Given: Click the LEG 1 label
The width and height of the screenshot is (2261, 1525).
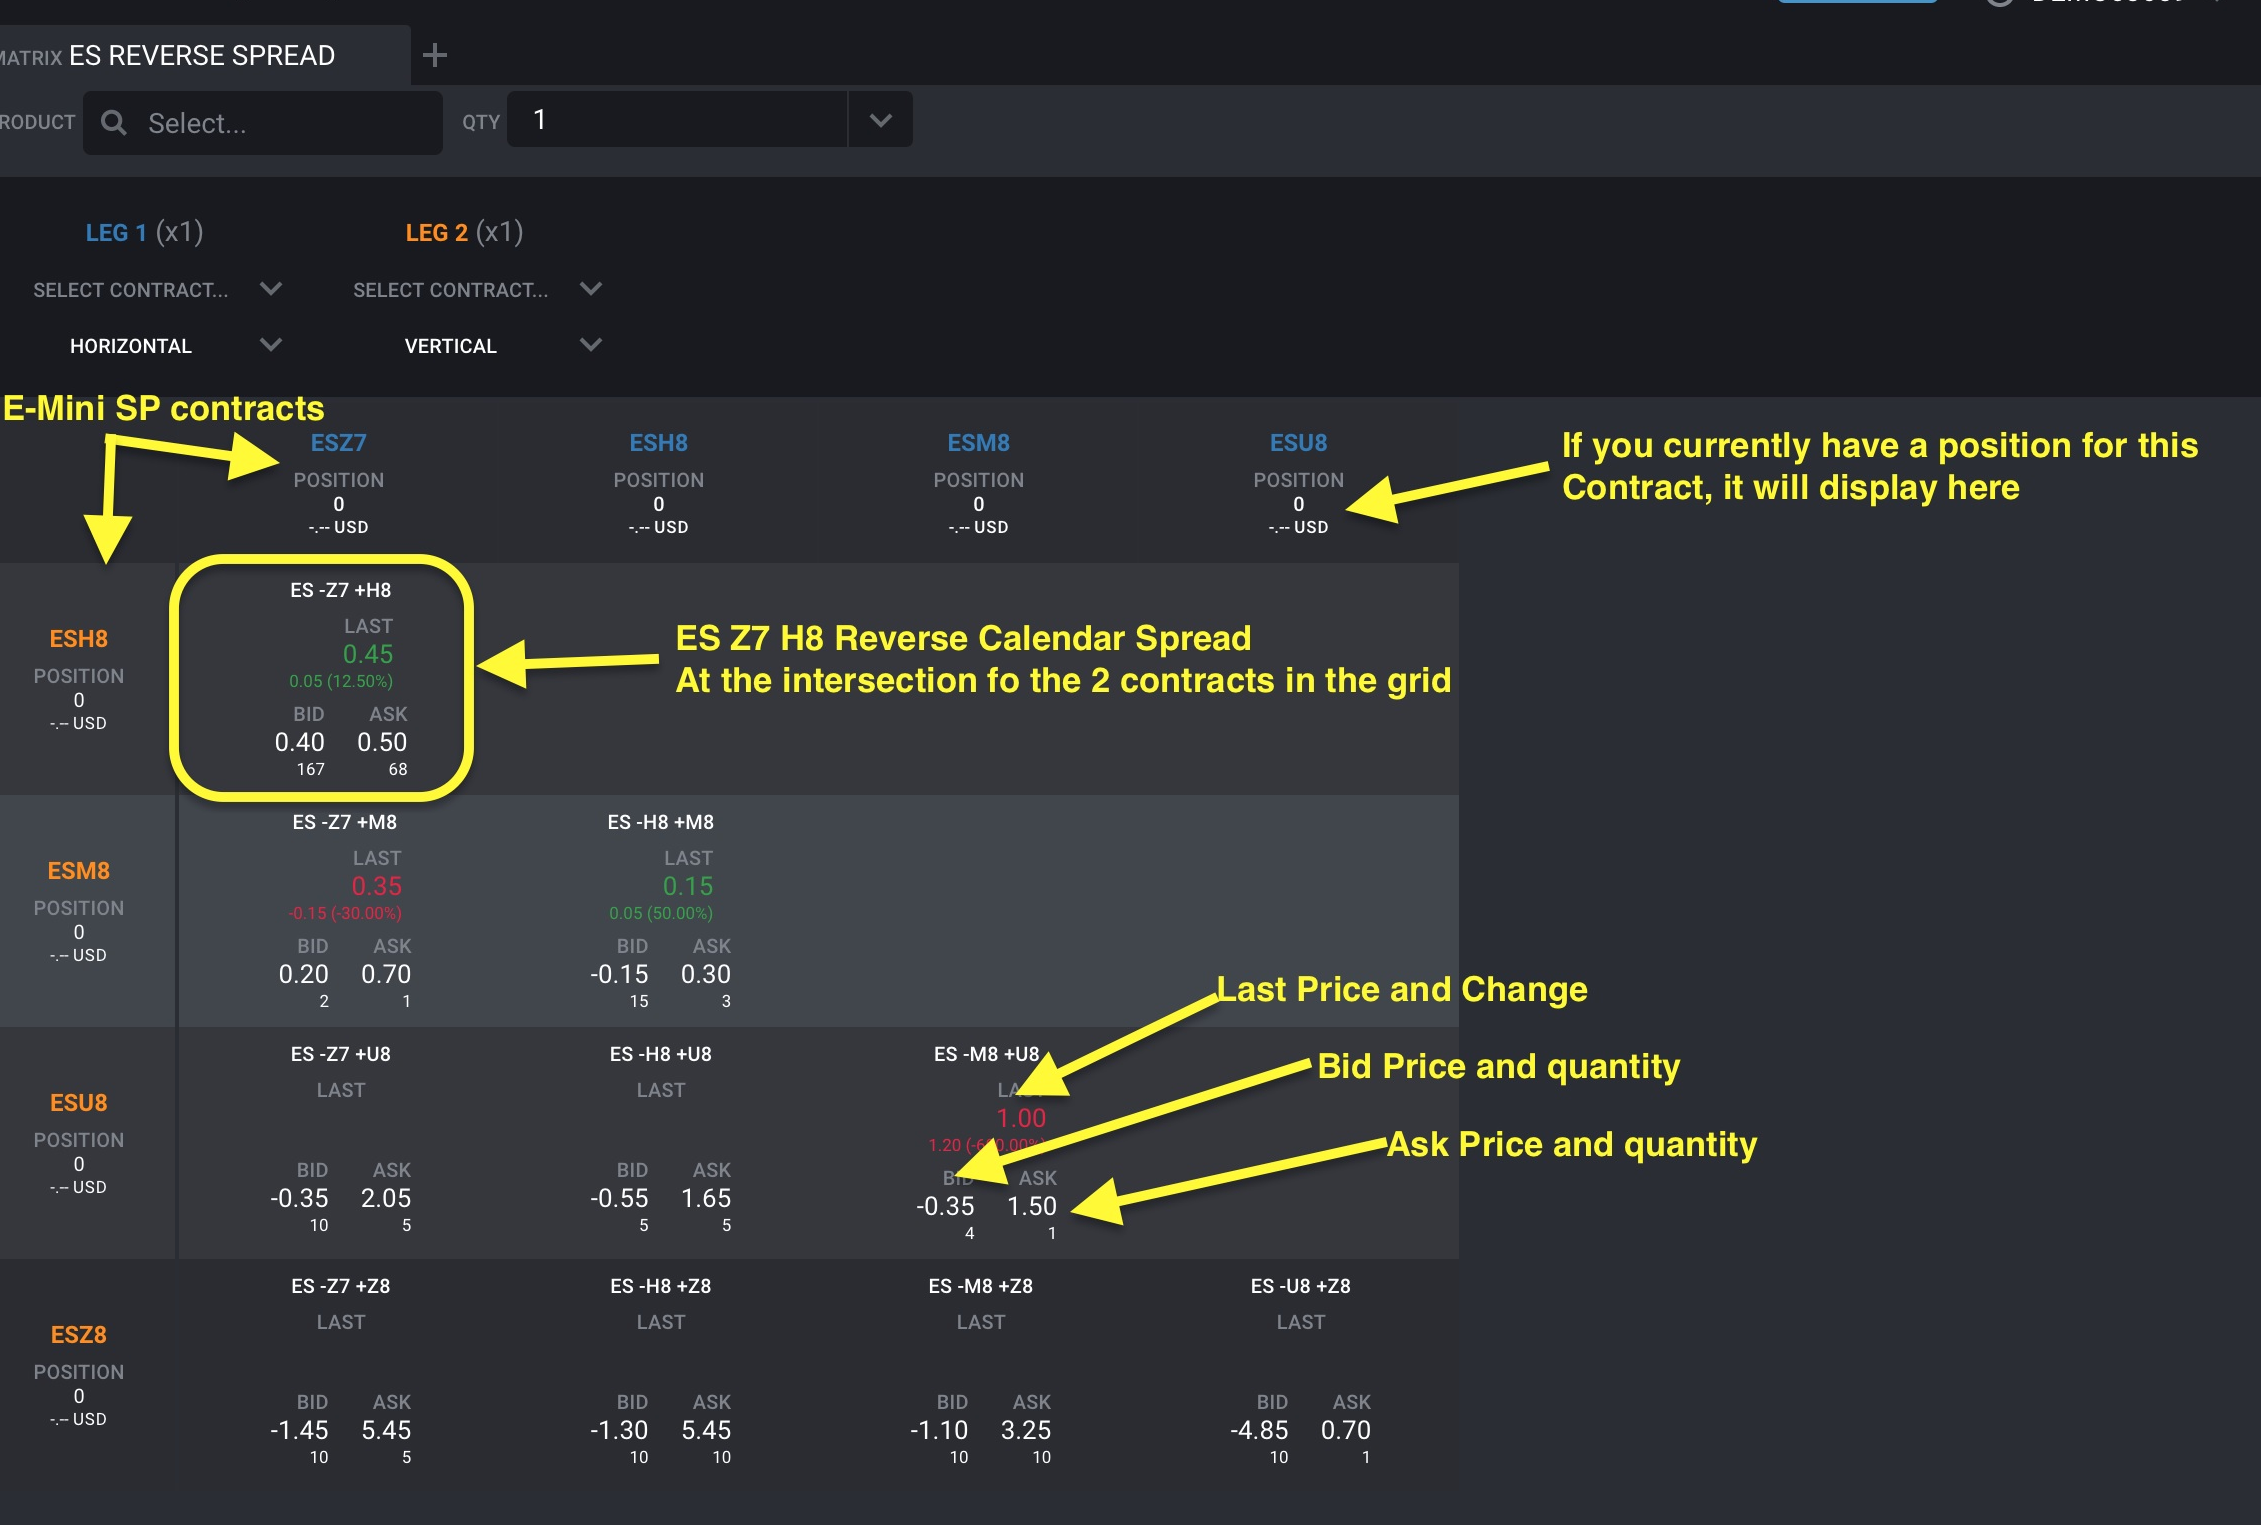Looking at the screenshot, I should 116,233.
